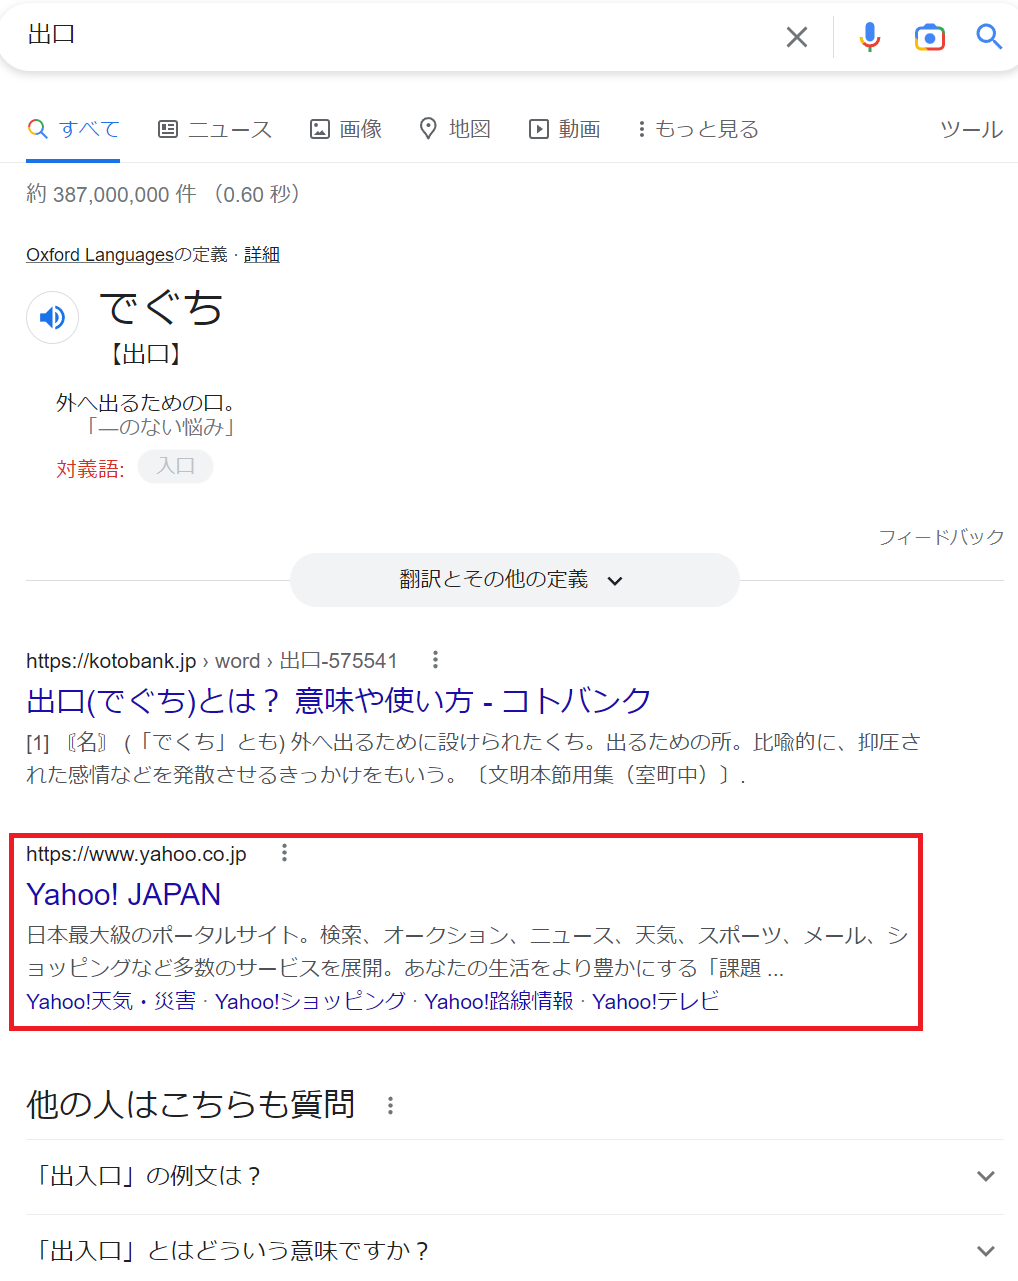Open the kotobank result three-dot menu
1018x1281 pixels.
(x=435, y=660)
